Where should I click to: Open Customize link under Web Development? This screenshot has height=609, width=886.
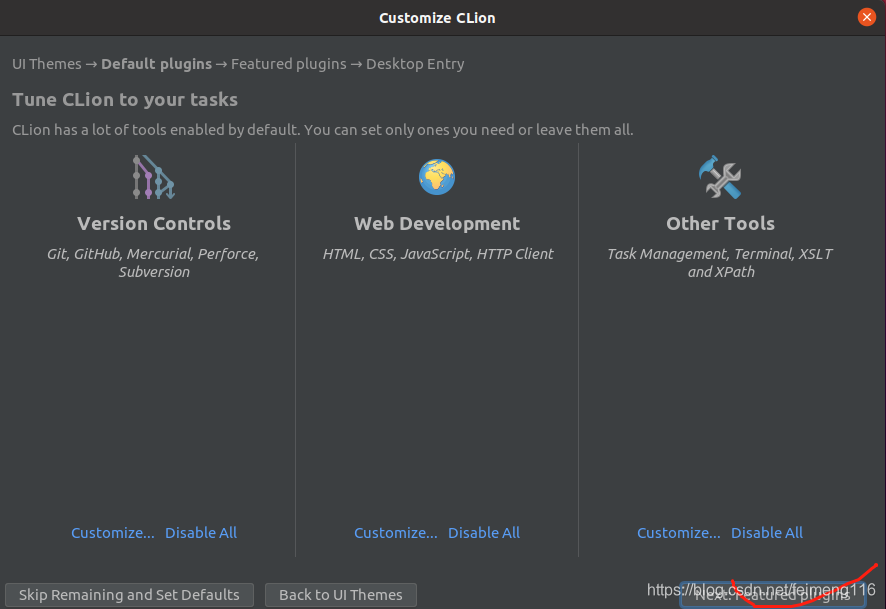point(396,533)
